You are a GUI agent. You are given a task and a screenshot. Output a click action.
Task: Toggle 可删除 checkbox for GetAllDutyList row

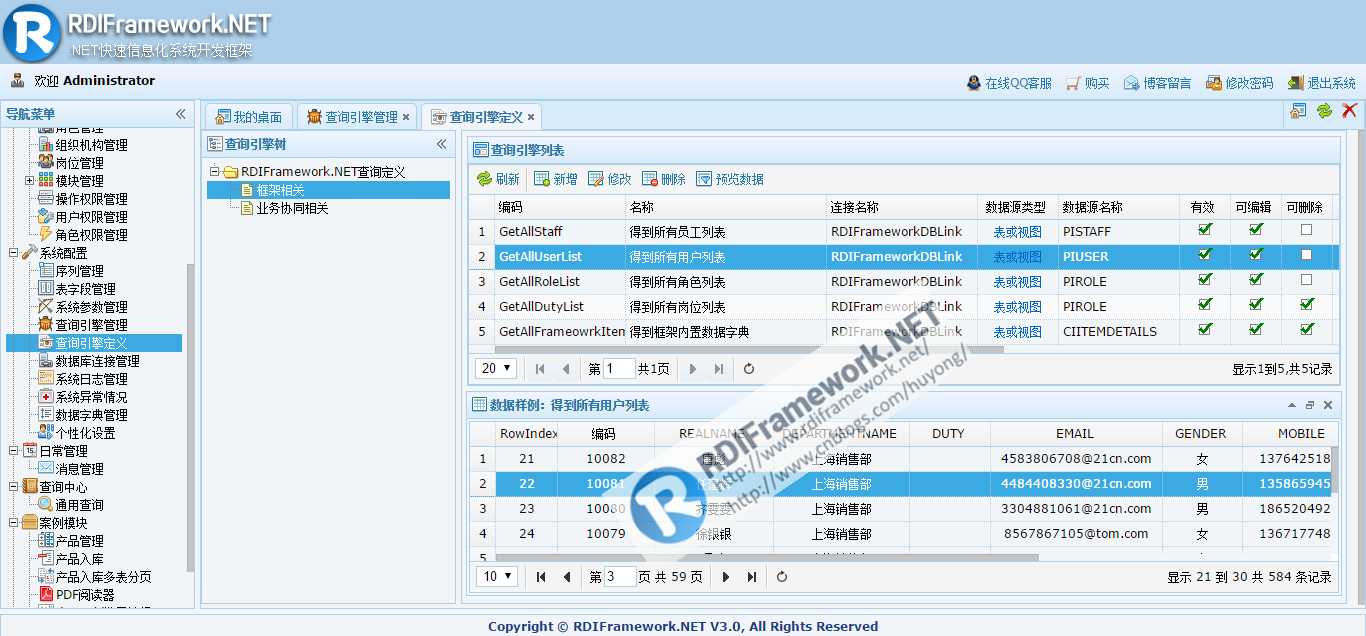tap(1306, 305)
